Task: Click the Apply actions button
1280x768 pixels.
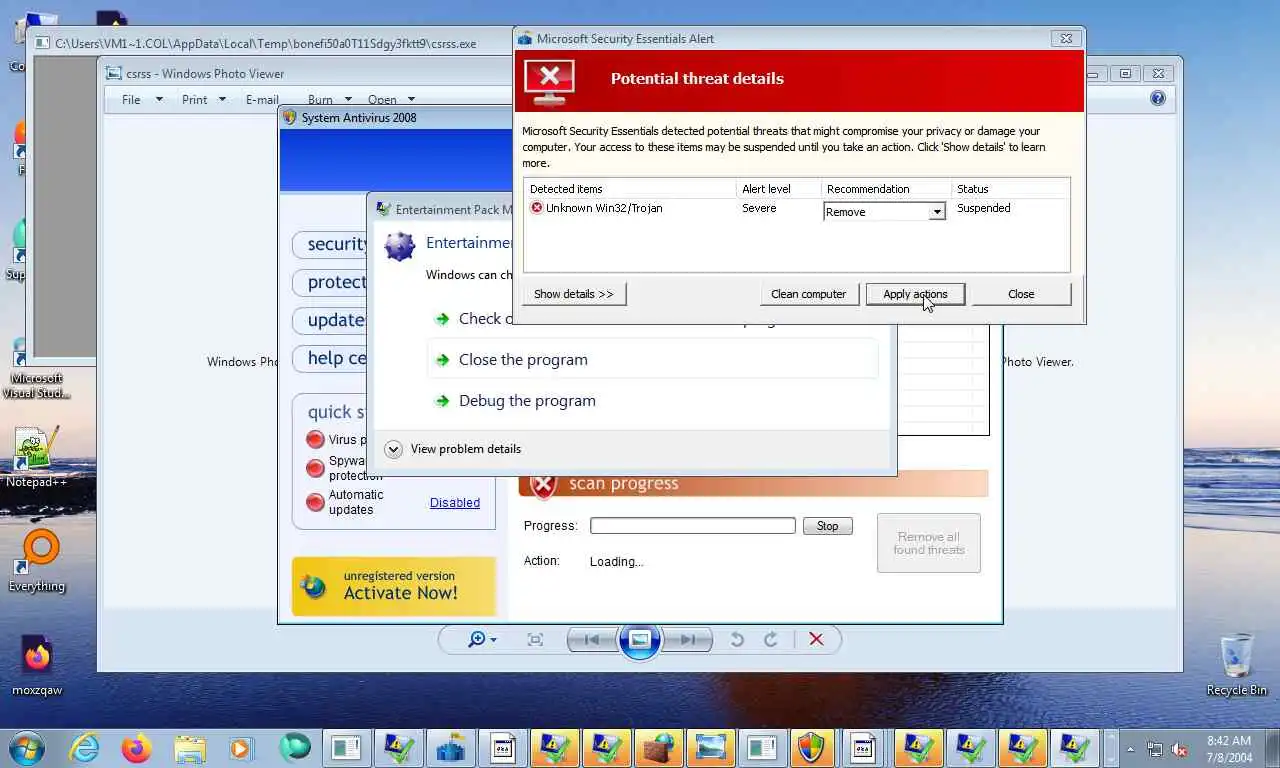Action: [x=915, y=294]
